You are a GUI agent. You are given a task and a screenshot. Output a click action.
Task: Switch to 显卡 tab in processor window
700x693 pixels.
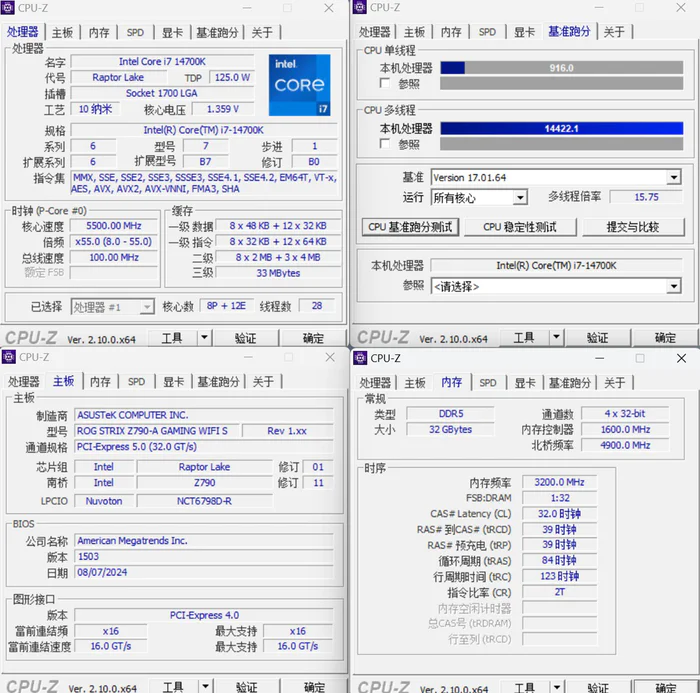(172, 32)
